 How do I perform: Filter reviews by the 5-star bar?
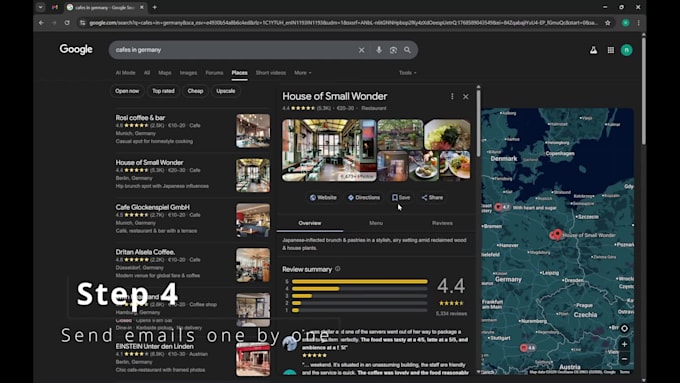click(x=360, y=282)
